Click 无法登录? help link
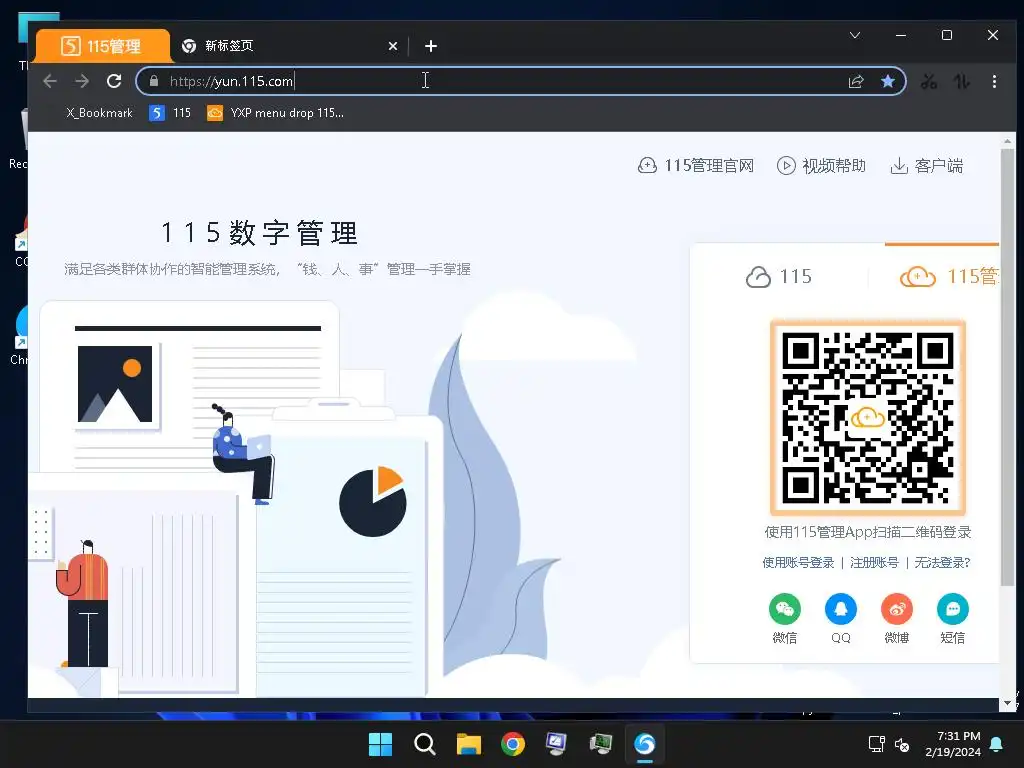Screen dimensions: 1024x768 pos(942,562)
